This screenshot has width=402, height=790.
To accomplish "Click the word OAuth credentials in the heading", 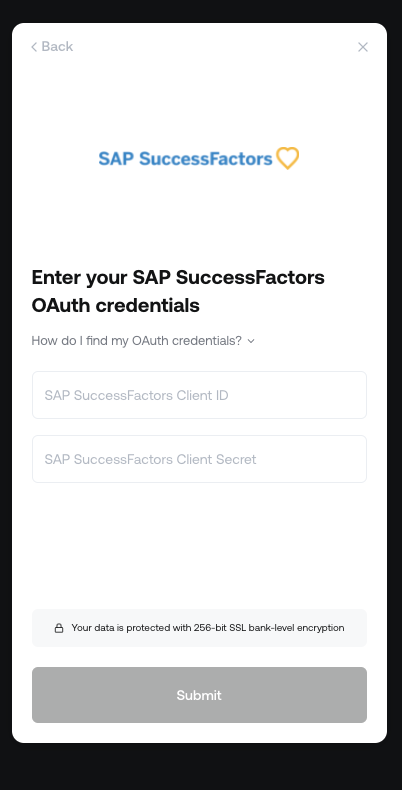I will point(115,305).
